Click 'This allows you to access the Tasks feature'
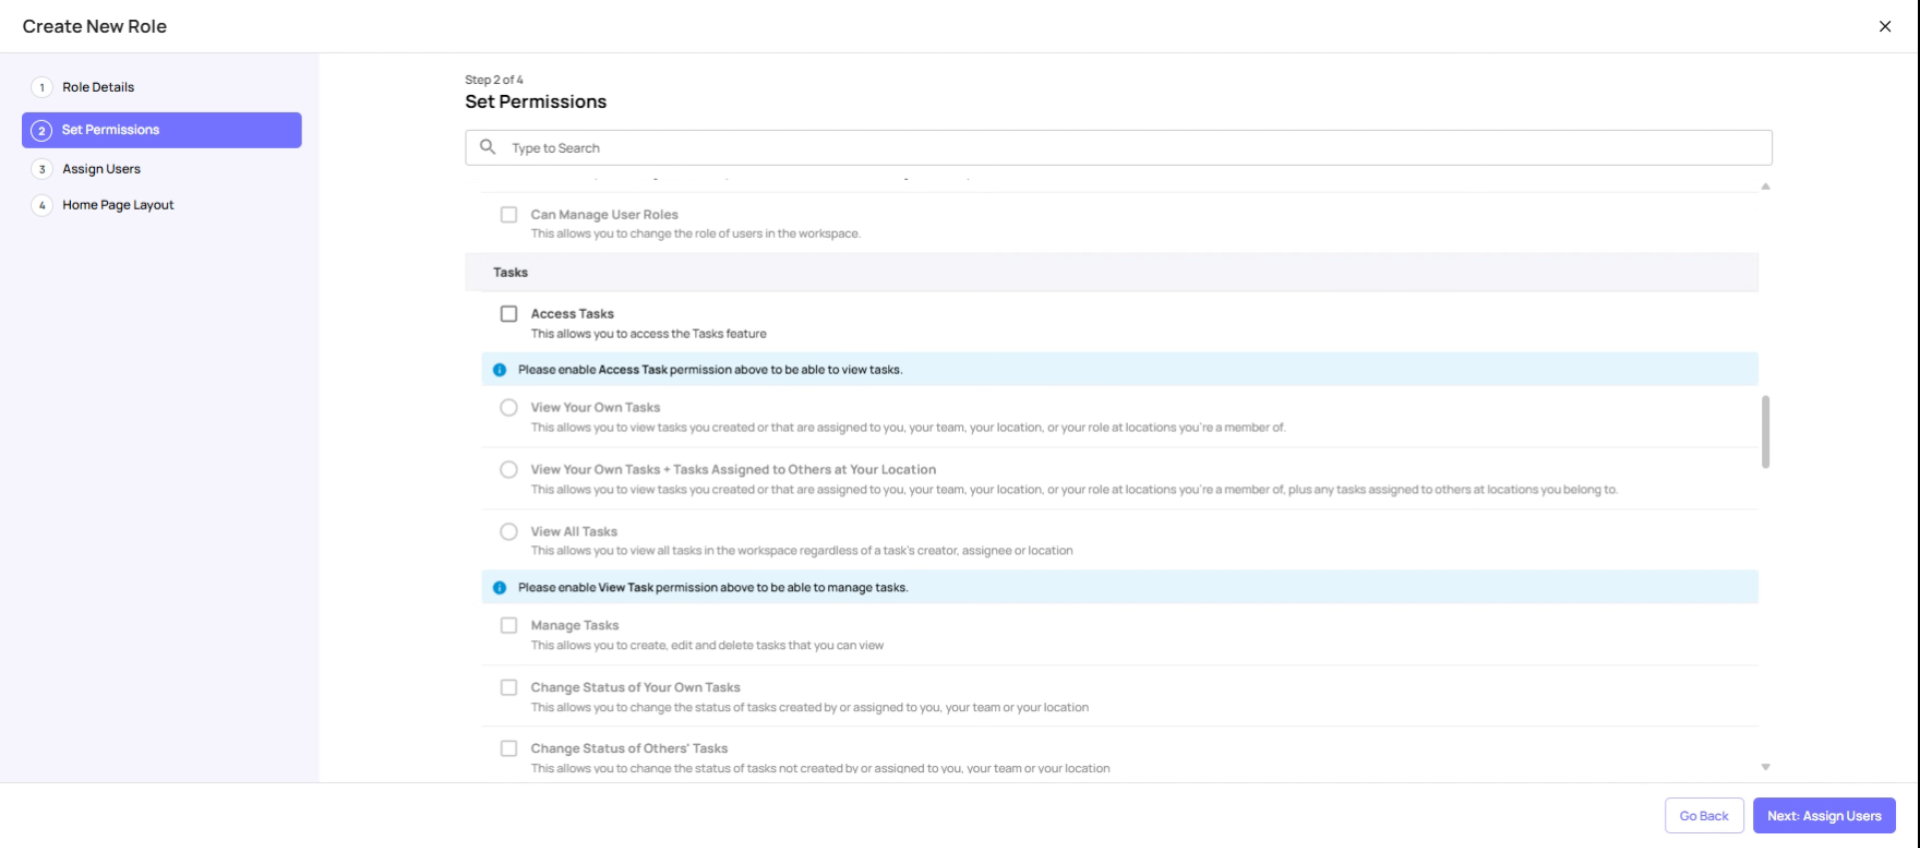Image resolution: width=1920 pixels, height=848 pixels. pyautogui.click(x=649, y=334)
